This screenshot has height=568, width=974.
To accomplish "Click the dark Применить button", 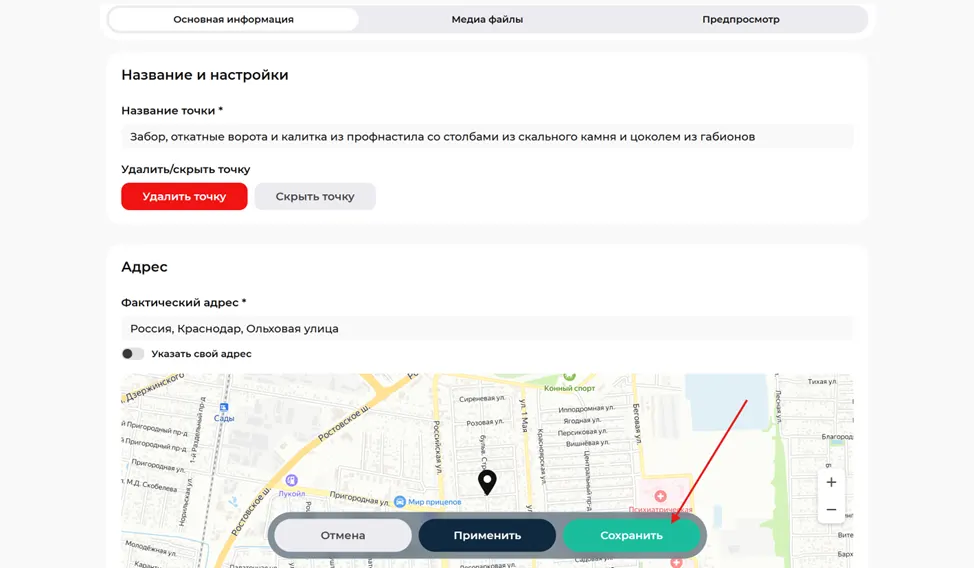I will coord(487,535).
